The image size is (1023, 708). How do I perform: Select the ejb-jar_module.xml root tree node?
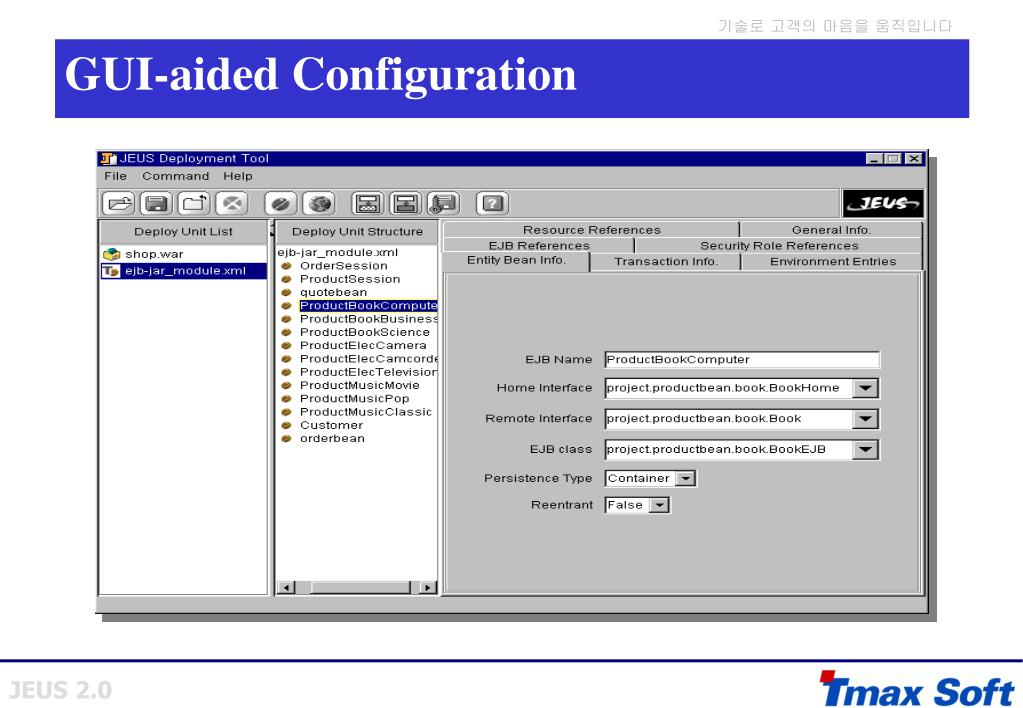tap(337, 253)
